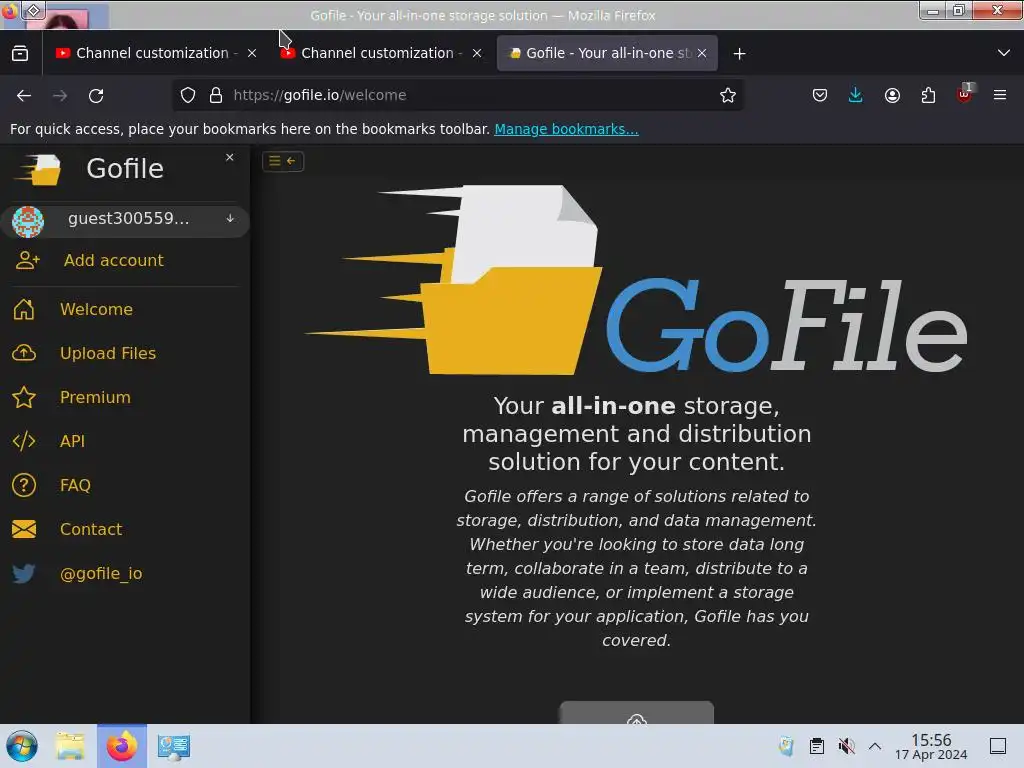Click the upload button below description
The image size is (1024, 768).
coord(636,712)
